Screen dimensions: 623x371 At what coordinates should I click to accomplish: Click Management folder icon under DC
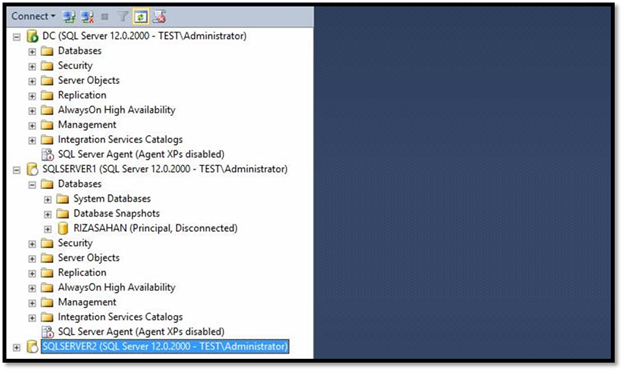(47, 125)
